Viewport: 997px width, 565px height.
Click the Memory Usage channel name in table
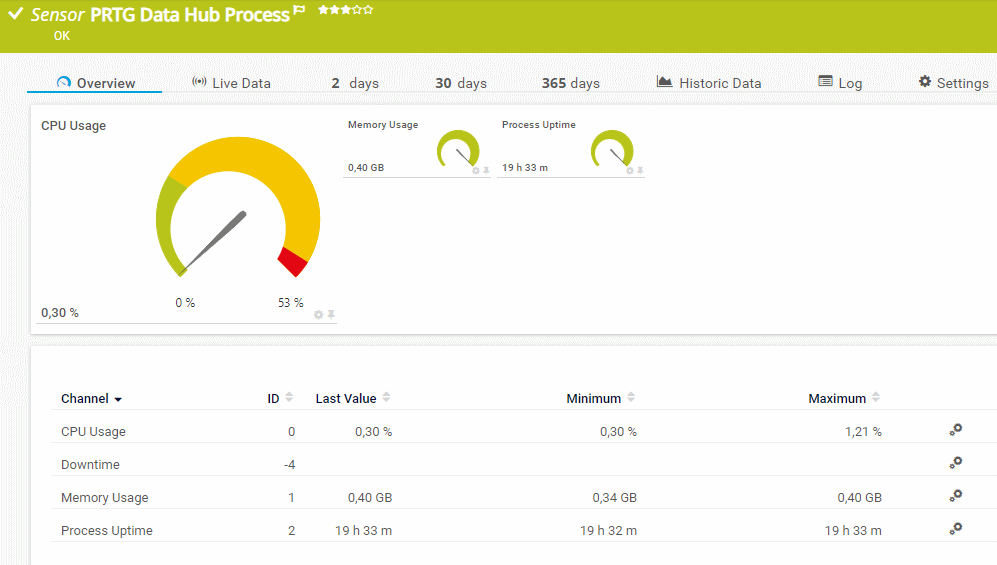pyautogui.click(x=104, y=497)
